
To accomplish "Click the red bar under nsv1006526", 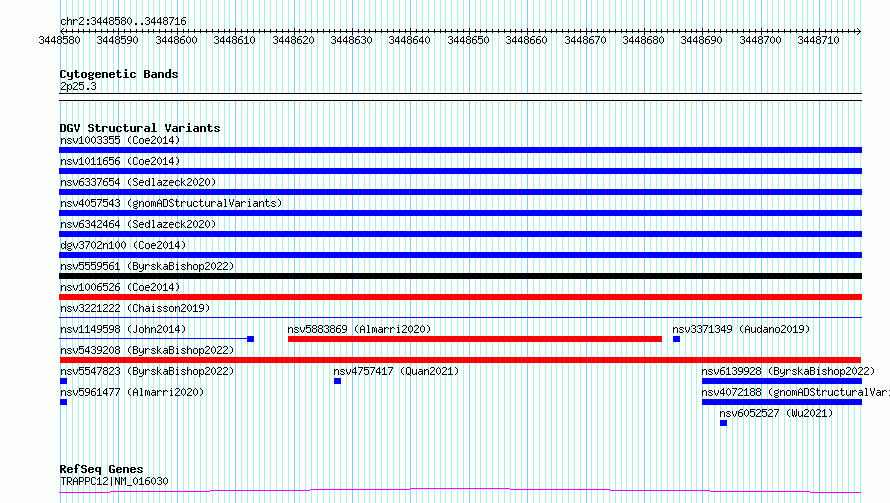I will tap(460, 297).
